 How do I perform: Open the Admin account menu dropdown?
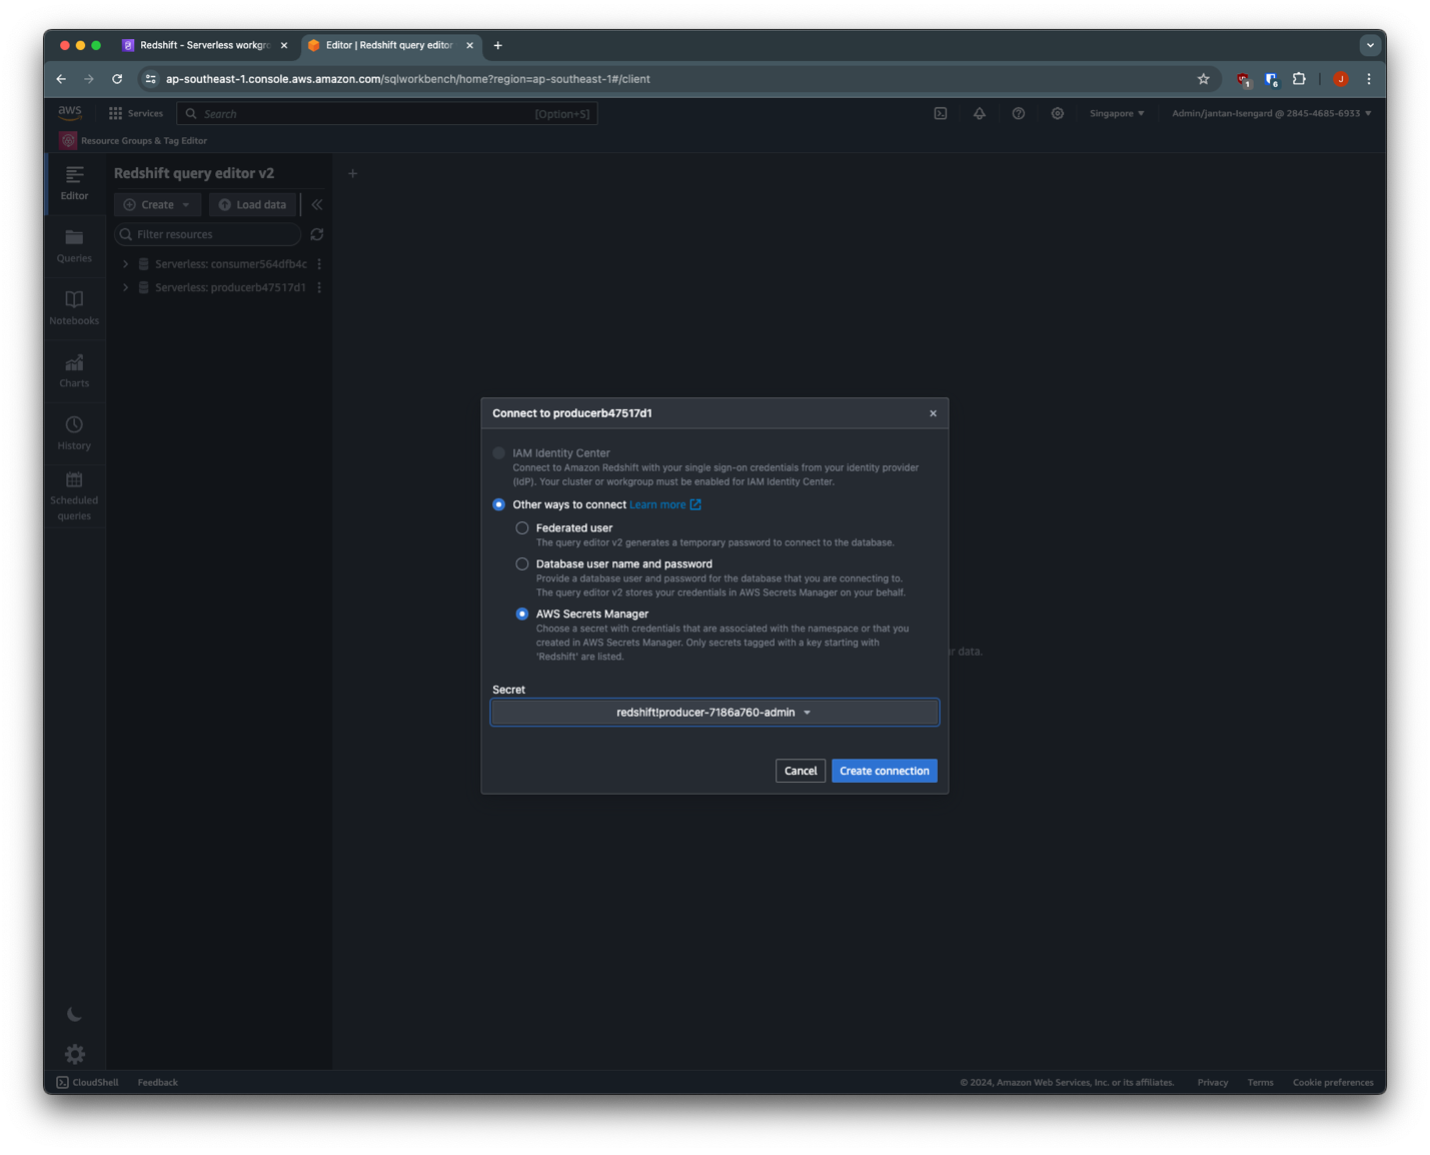(1272, 114)
